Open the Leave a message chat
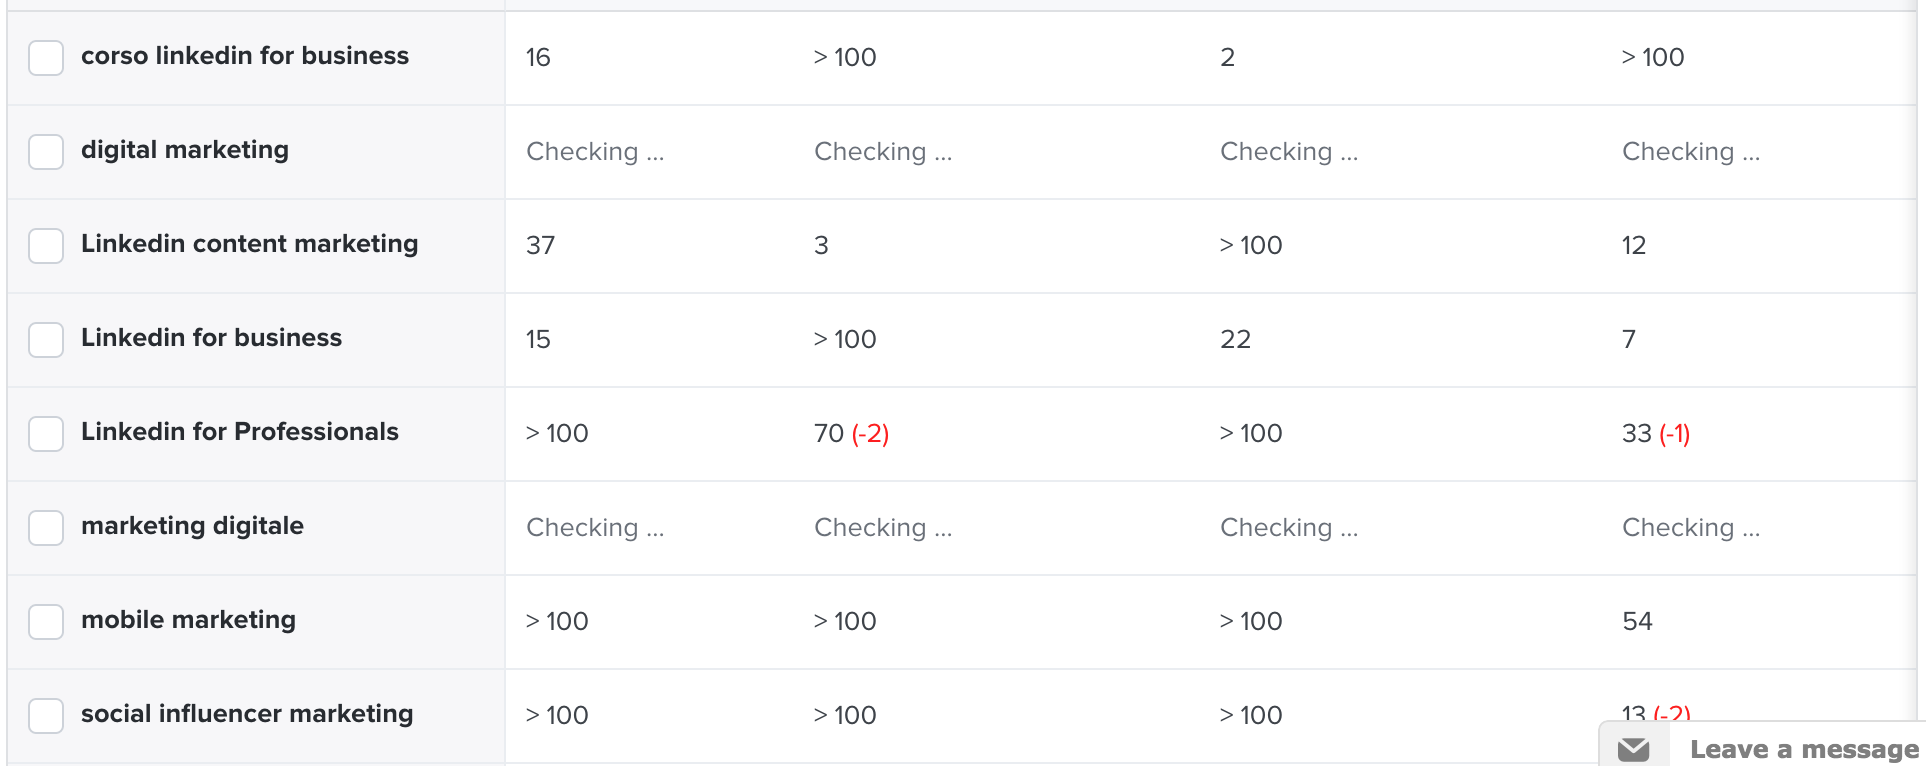Viewport: 1926px width, 766px height. (1764, 746)
